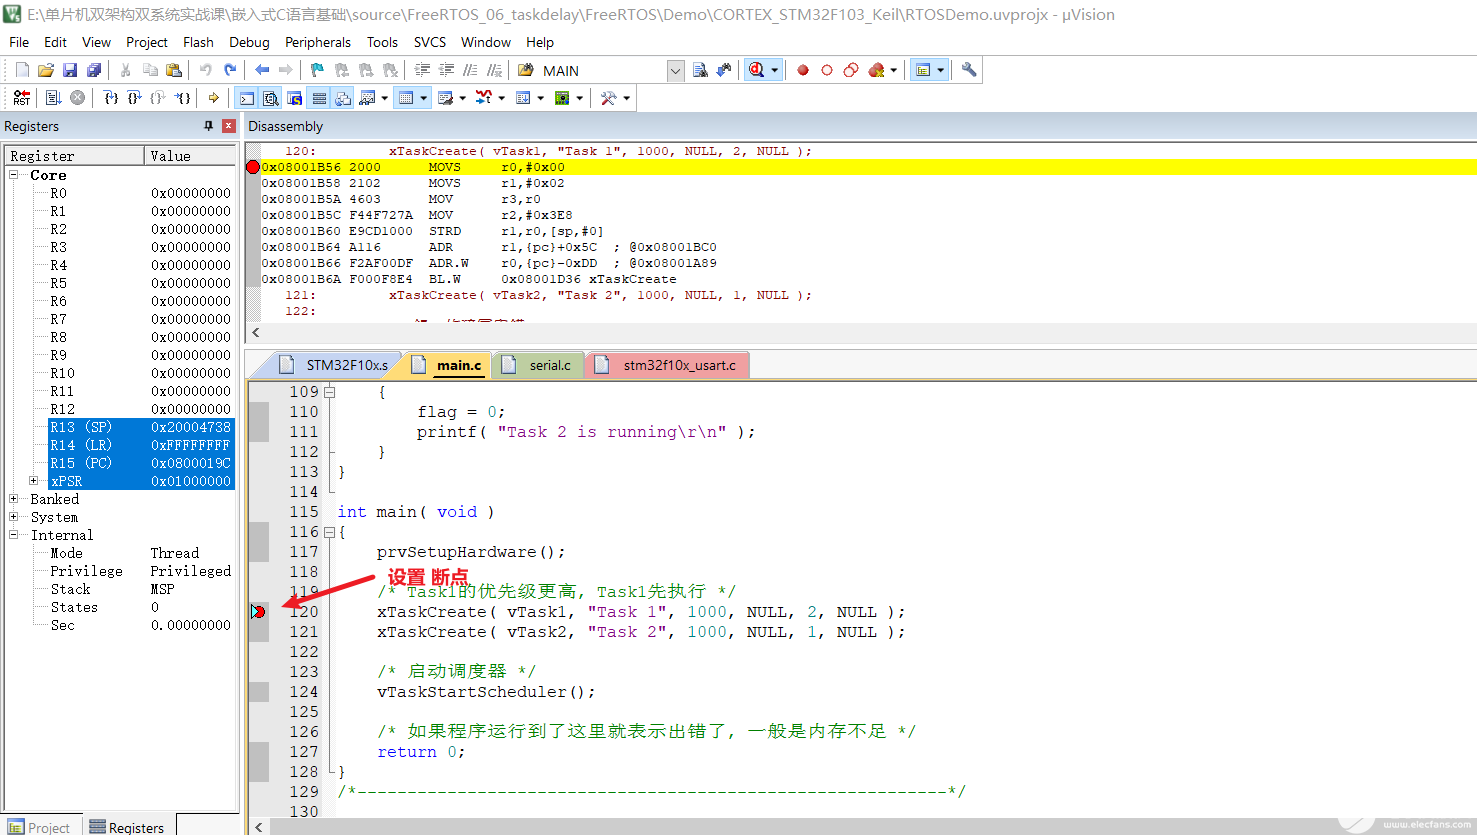Click the Insert/Remove Breakpoint red dot icon
1477x835 pixels.
tap(802, 70)
